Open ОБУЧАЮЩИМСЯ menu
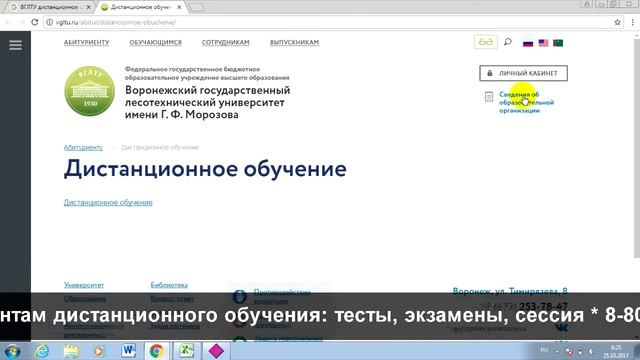Viewport: 640px width, 360px height. coord(156,42)
